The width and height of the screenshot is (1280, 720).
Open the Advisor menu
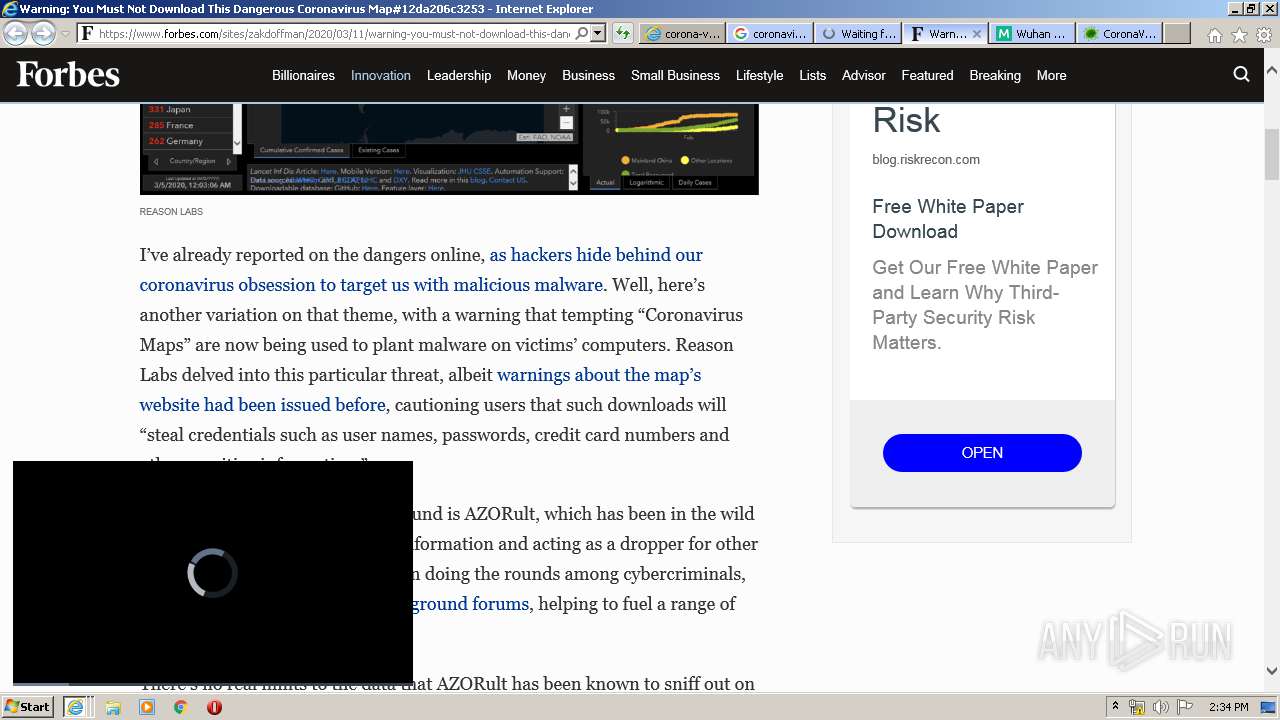(x=864, y=75)
